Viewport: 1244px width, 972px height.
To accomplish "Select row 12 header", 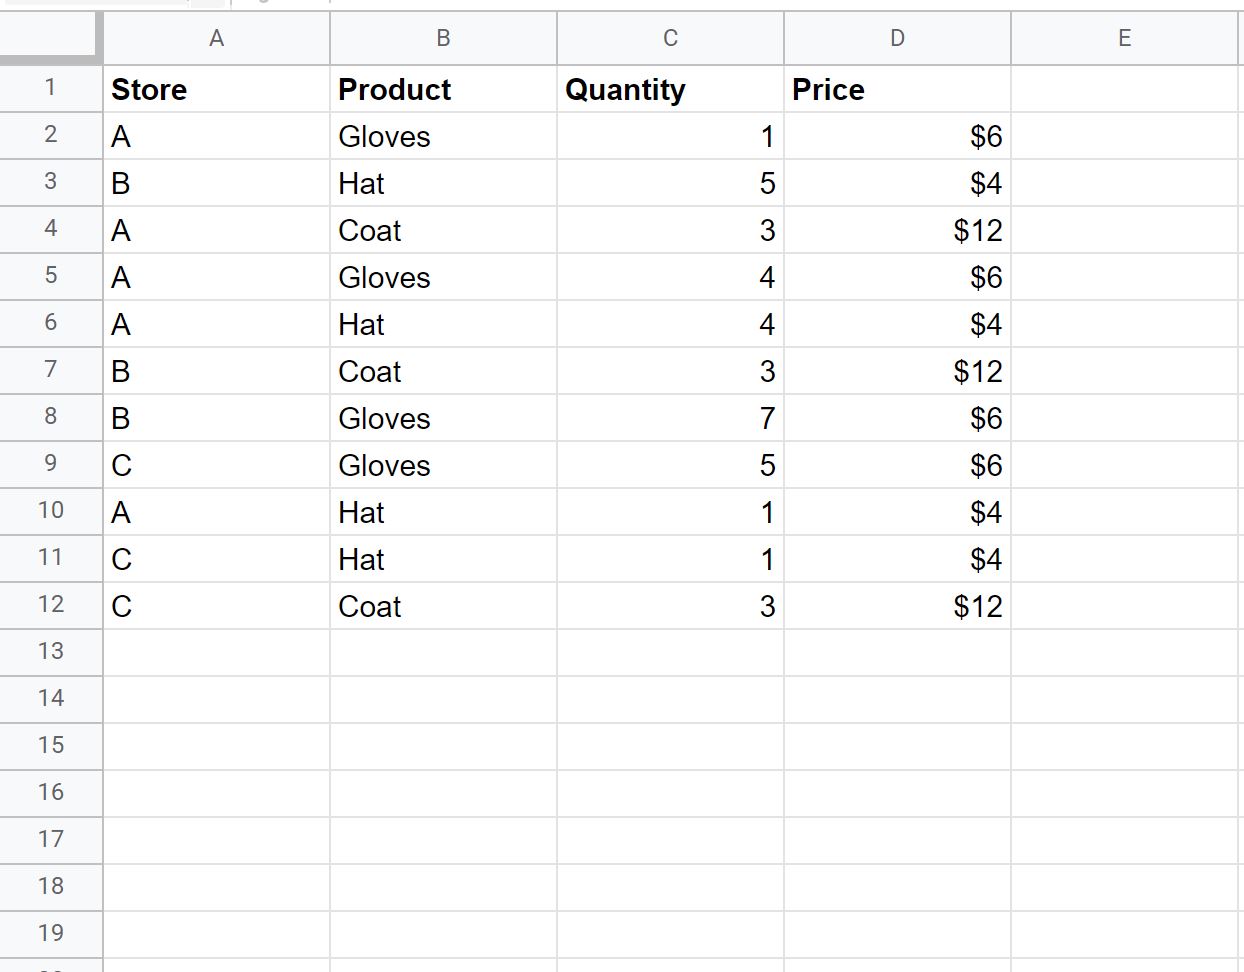I will (51, 606).
